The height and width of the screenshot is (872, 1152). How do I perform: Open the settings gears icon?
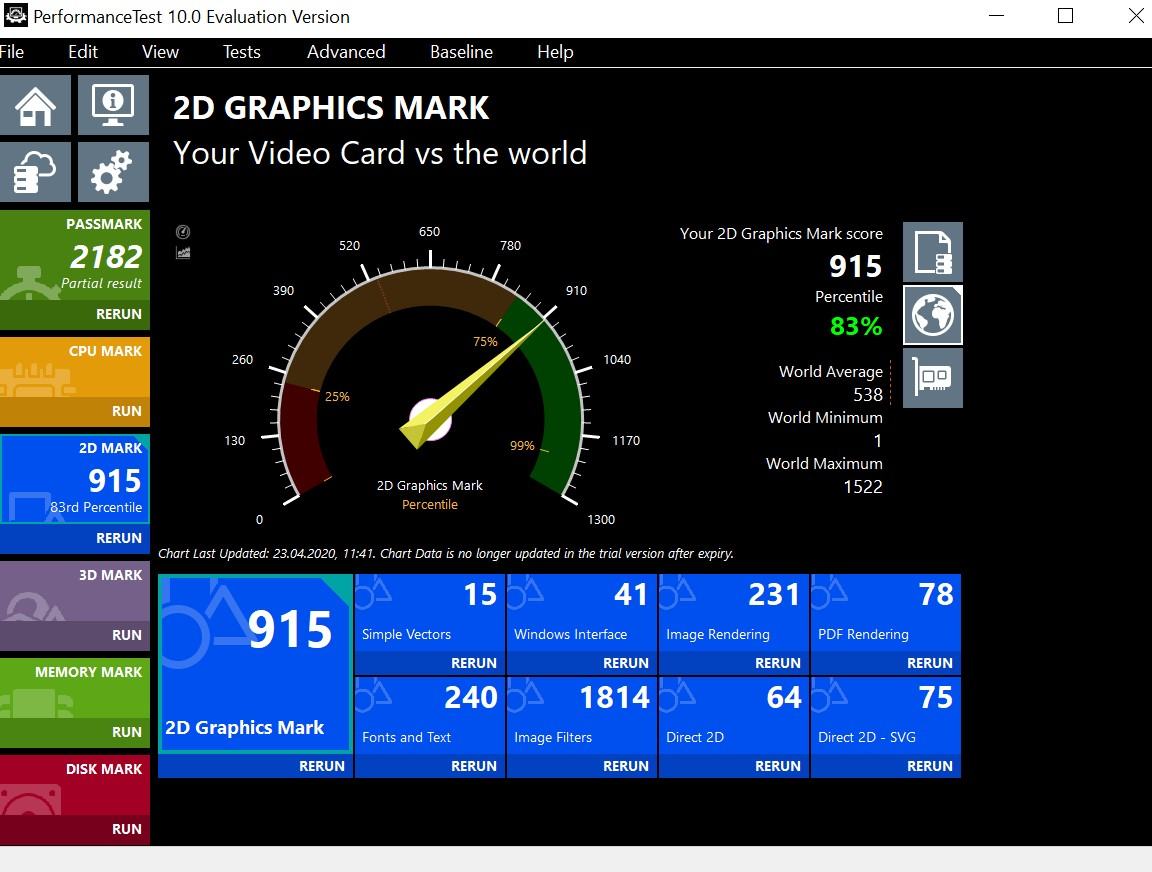click(x=113, y=172)
